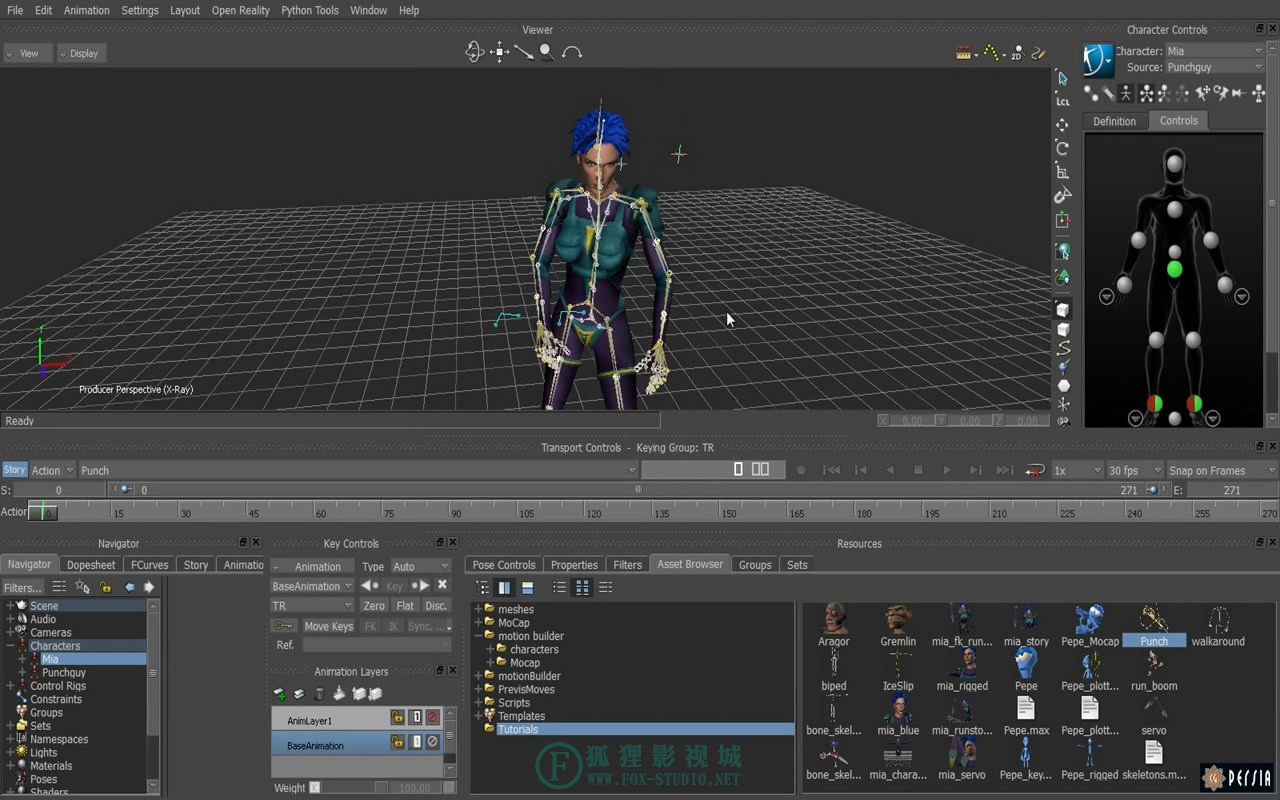Image resolution: width=1280 pixels, height=800 pixels.
Task: Select the Punch asset thumbnail
Action: [1154, 625]
